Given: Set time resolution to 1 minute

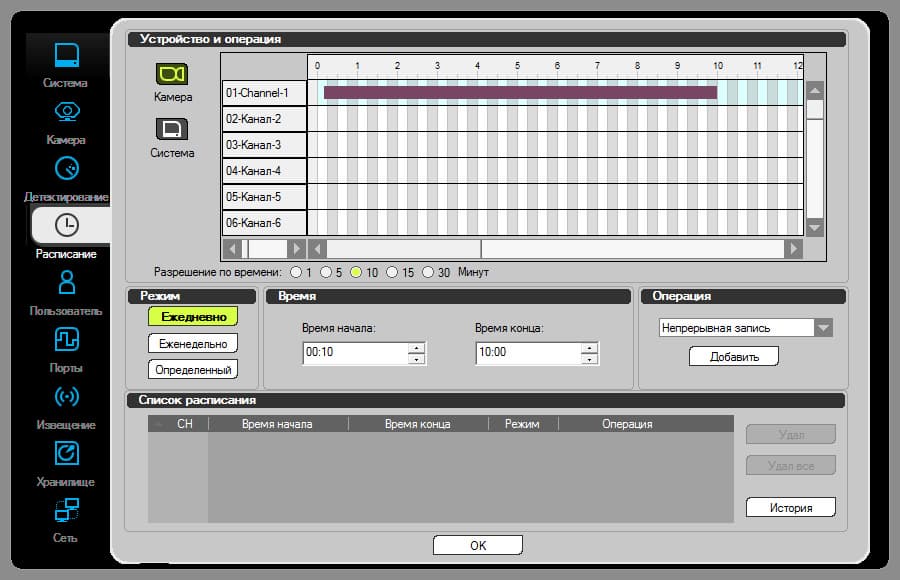Looking at the screenshot, I should pyautogui.click(x=296, y=272).
